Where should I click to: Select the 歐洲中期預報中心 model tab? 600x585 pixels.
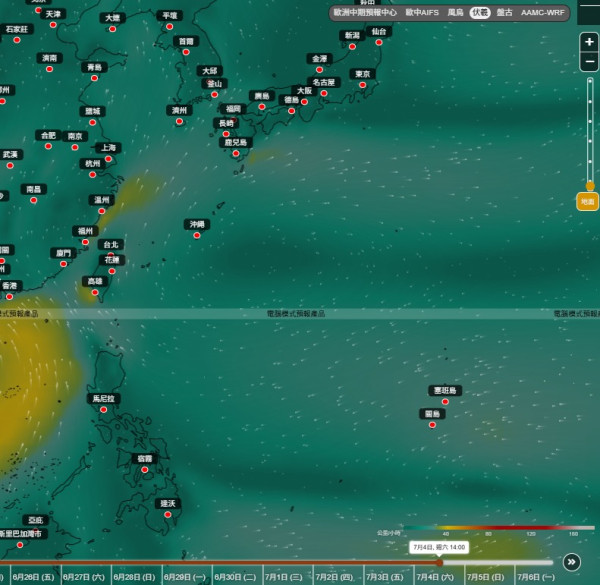365,13
